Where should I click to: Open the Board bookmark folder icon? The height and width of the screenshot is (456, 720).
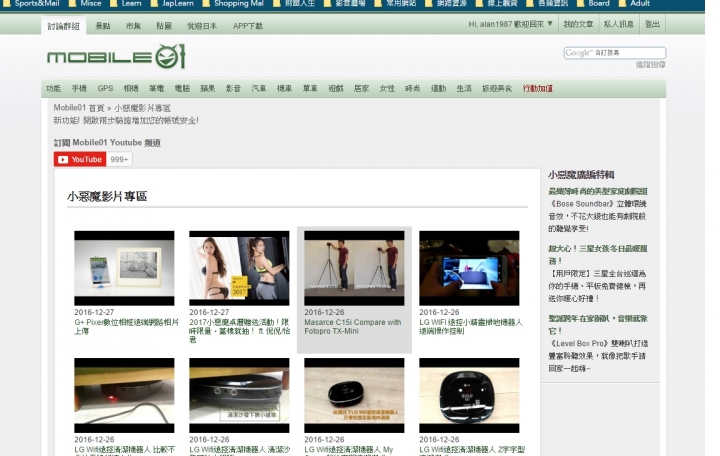point(580,4)
